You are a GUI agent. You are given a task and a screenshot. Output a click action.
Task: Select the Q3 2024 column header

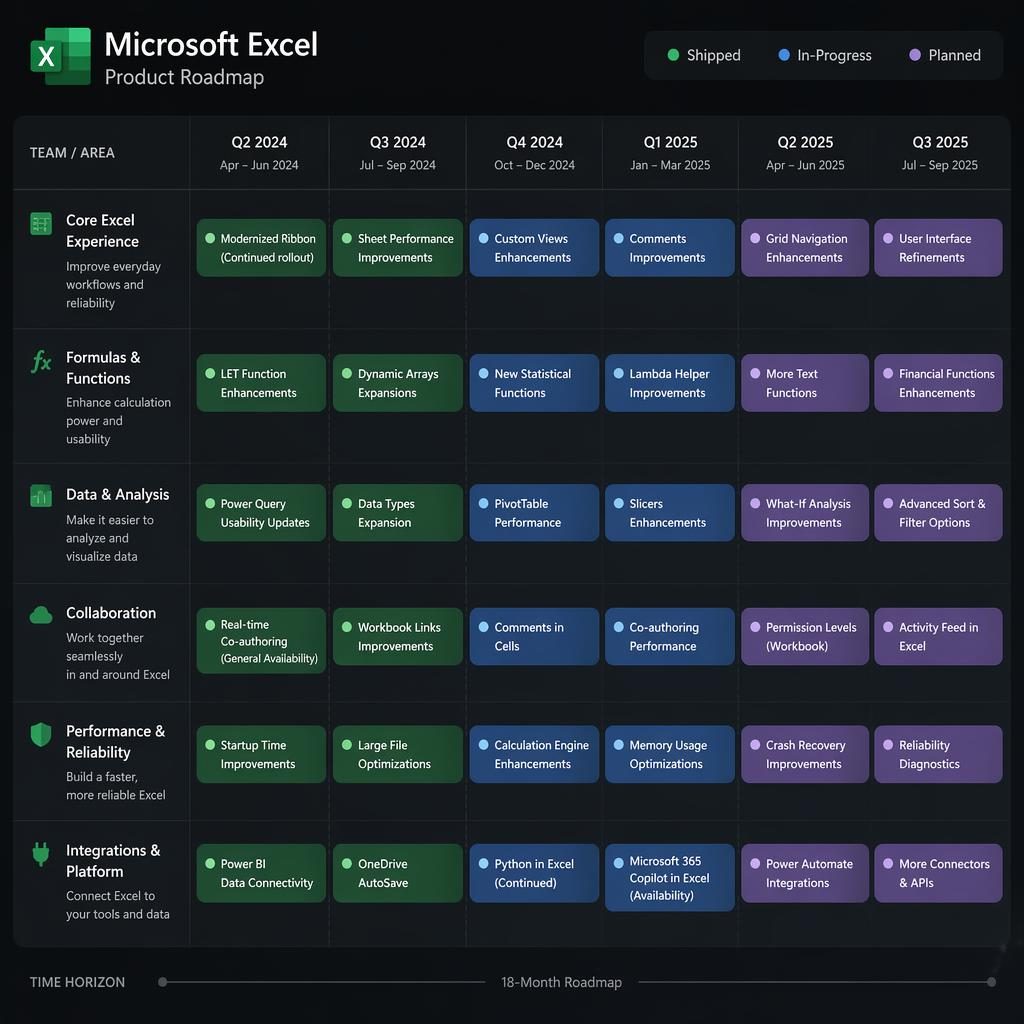click(398, 153)
